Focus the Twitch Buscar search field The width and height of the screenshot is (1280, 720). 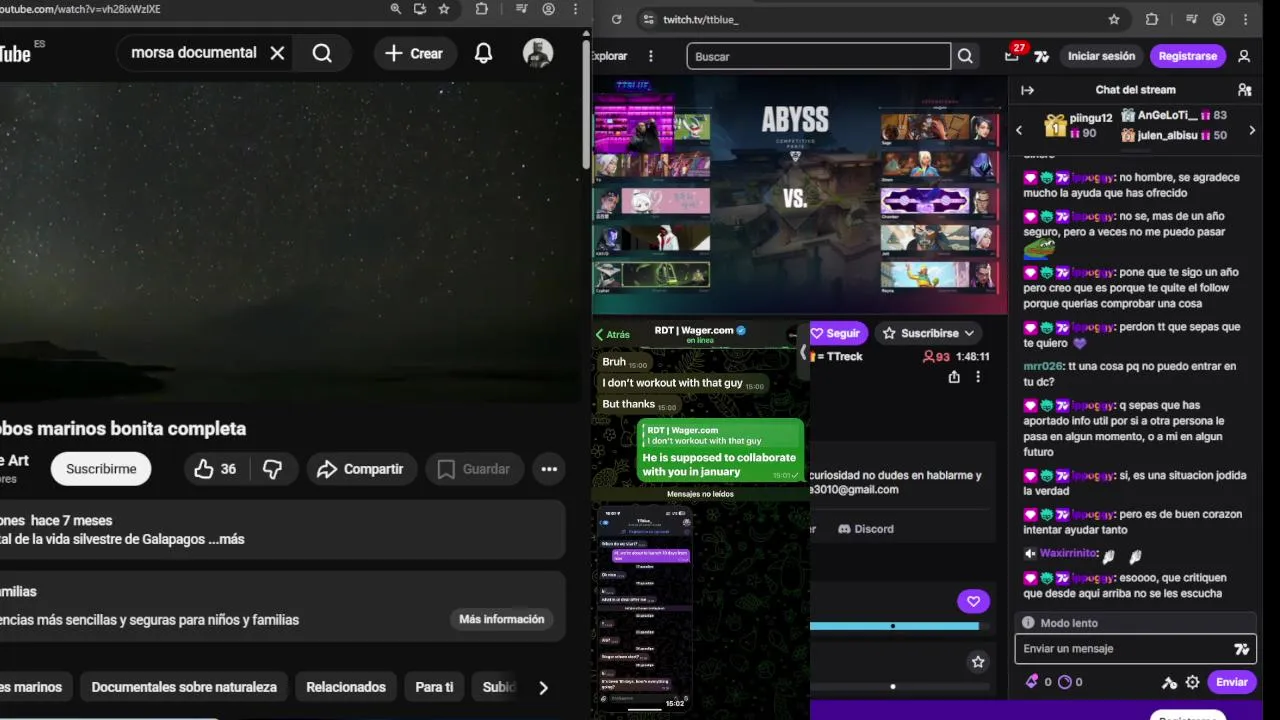coord(818,56)
